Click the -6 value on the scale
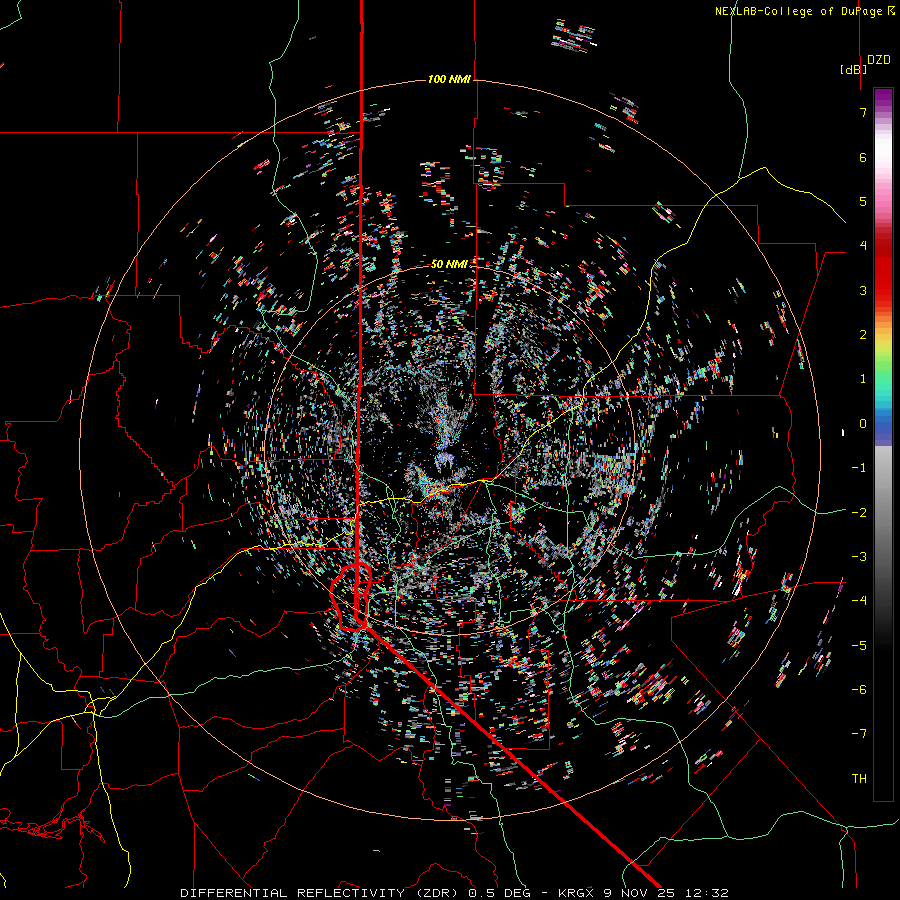This screenshot has height=900, width=900. [x=859, y=690]
